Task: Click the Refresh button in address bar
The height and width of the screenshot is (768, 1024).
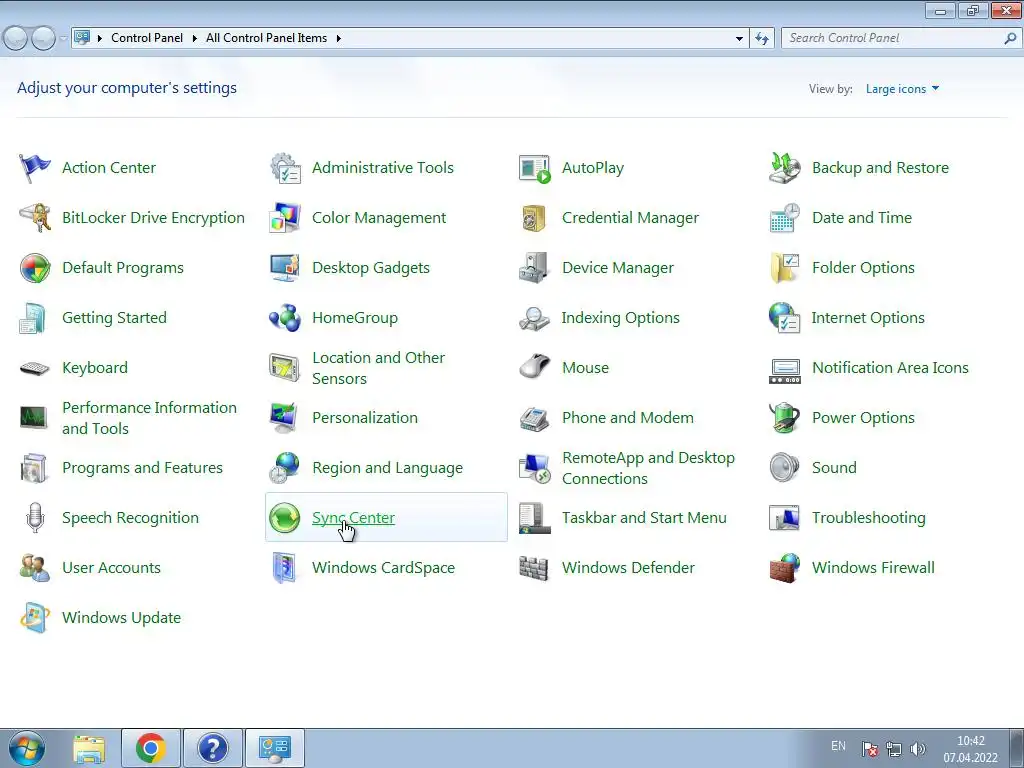Action: 761,39
